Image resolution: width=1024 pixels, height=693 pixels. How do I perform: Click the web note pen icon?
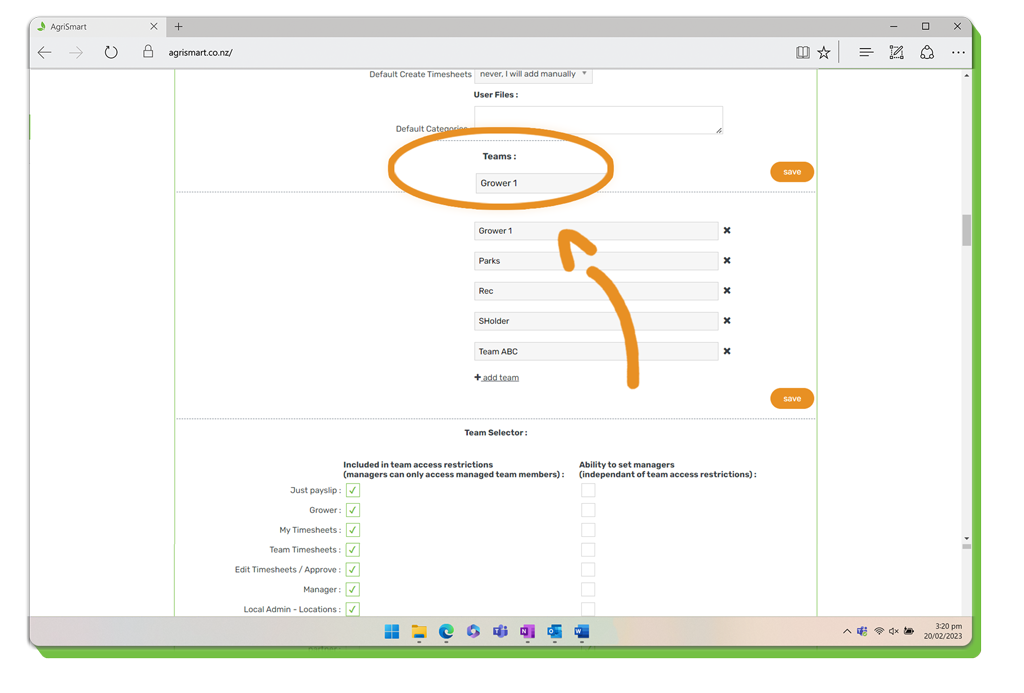click(x=896, y=53)
